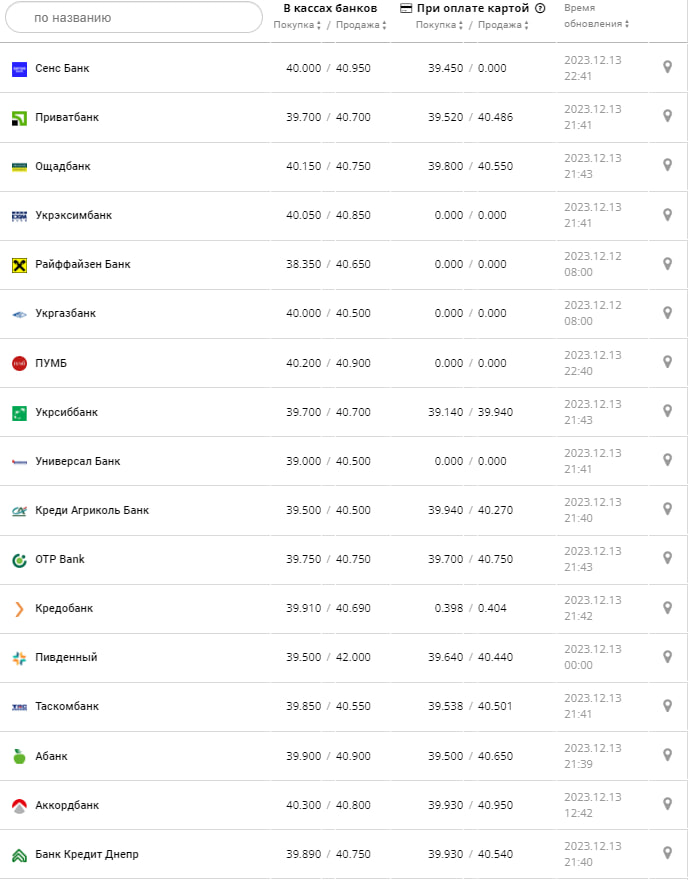Click the Райффайзен Банк logo icon
This screenshot has width=689, height=880.
coord(19,265)
